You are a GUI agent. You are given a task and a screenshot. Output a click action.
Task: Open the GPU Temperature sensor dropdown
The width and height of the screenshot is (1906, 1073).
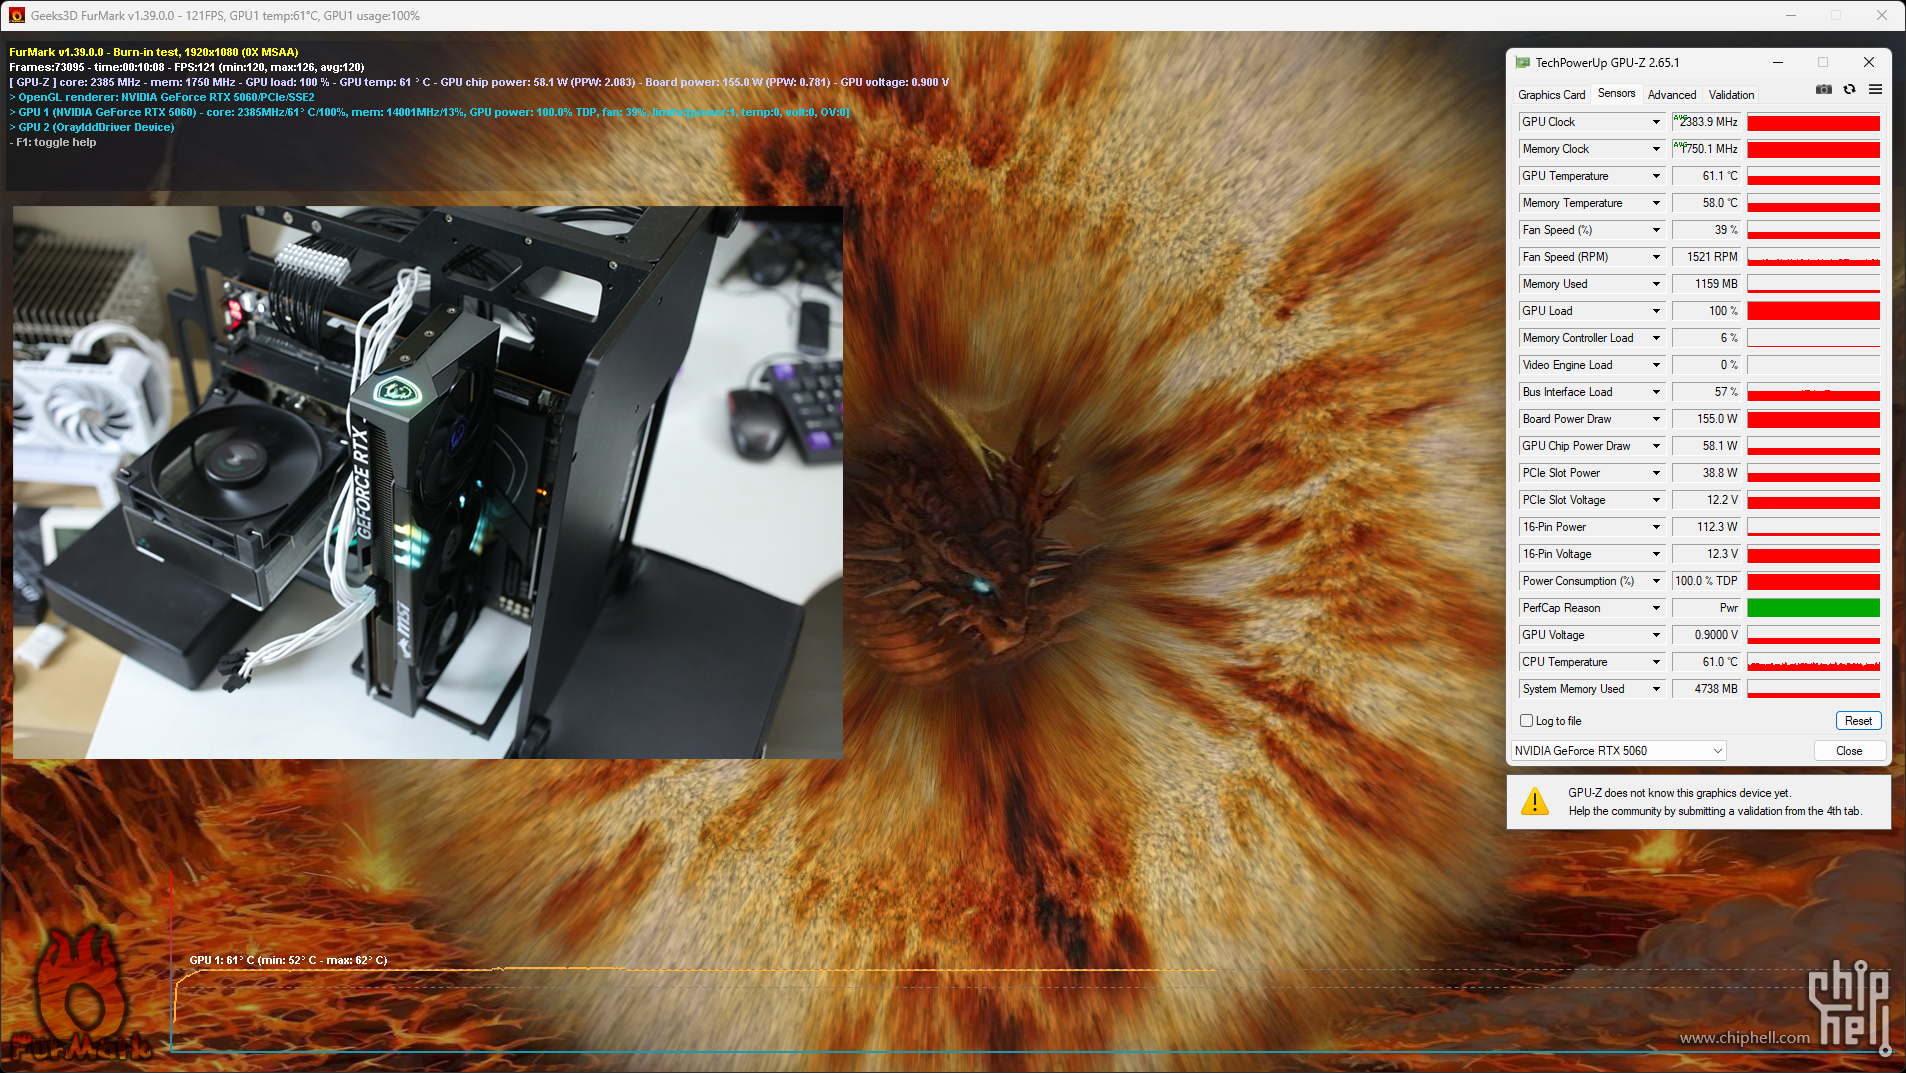(1656, 176)
